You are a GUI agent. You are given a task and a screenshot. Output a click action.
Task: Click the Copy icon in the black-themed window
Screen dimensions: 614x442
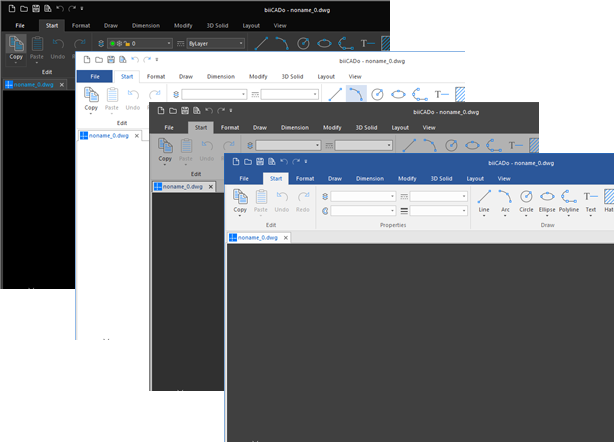[16, 45]
